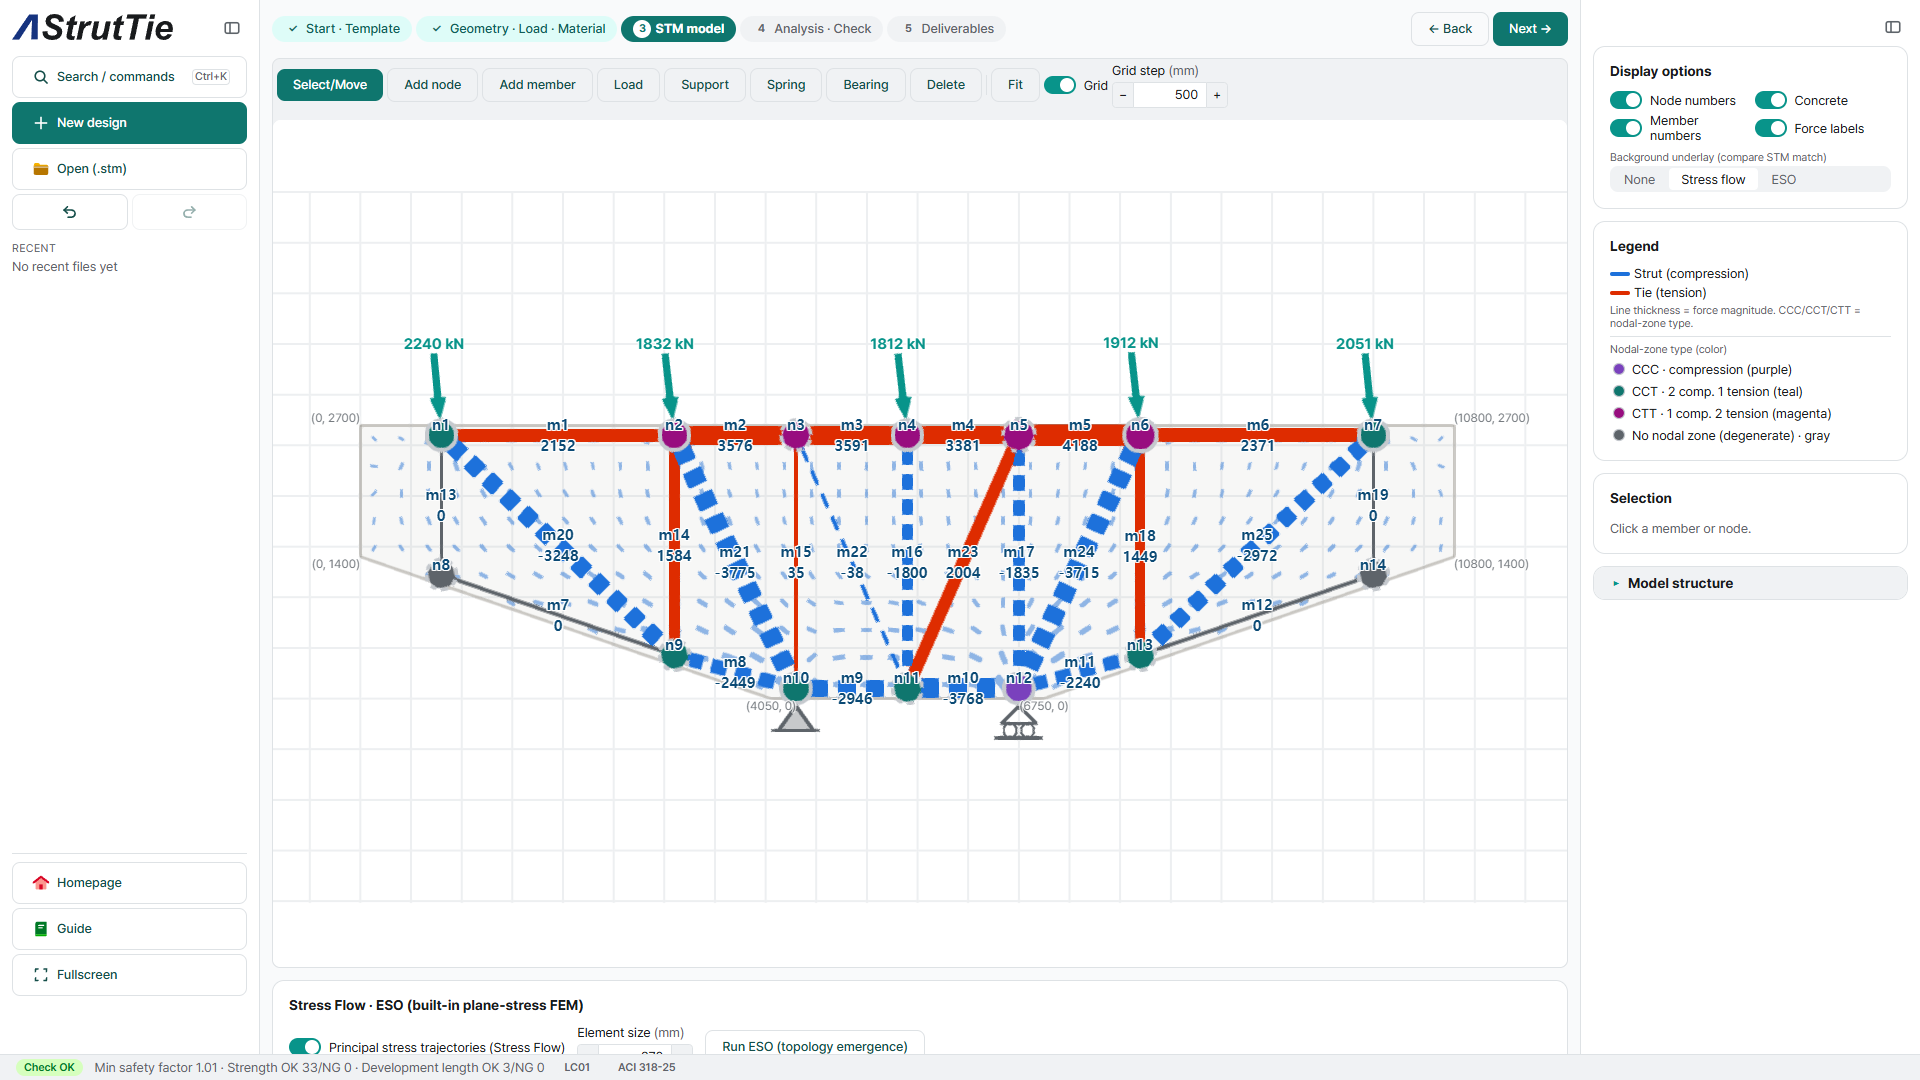Image resolution: width=1920 pixels, height=1080 pixels.
Task: Click the redo arrow button
Action: click(189, 212)
